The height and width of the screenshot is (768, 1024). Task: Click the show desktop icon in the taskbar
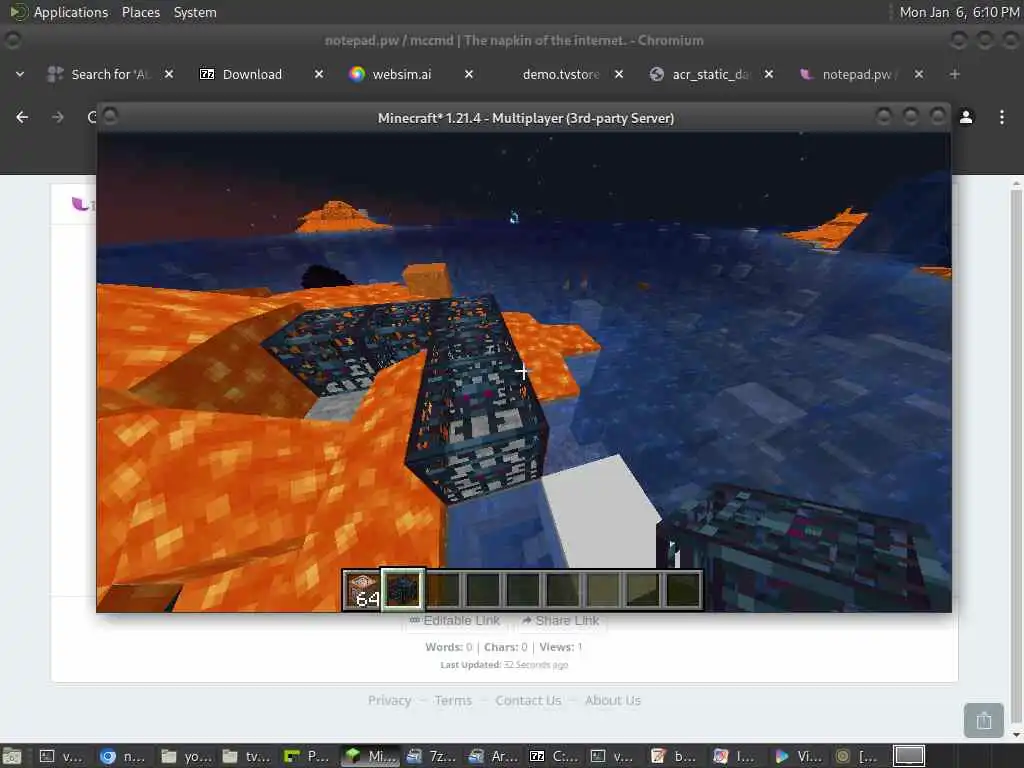12,756
